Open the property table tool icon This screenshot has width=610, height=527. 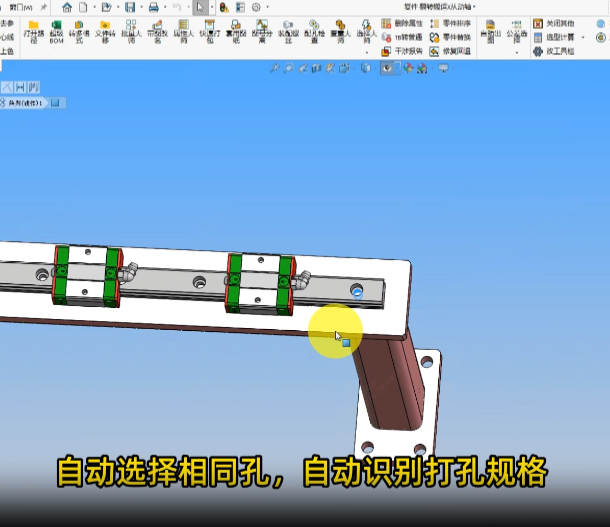click(183, 31)
